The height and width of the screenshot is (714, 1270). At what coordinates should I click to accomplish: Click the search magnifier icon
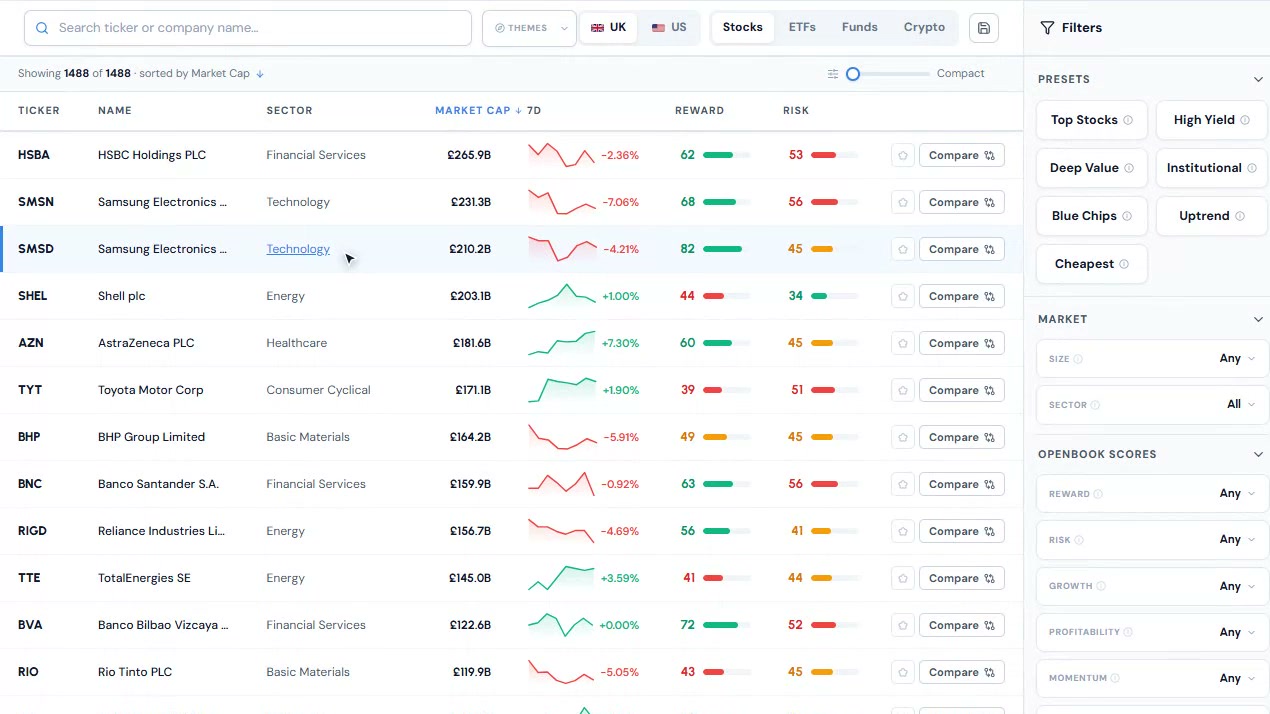point(42,28)
